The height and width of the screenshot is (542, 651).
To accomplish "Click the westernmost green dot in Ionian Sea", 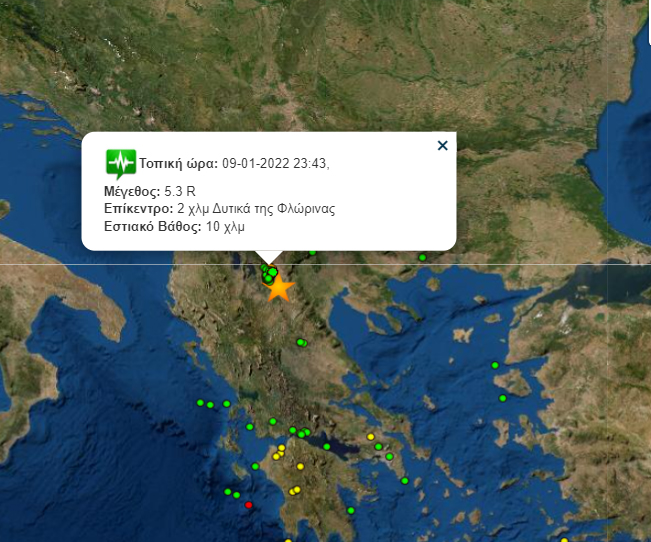I will point(200,402).
